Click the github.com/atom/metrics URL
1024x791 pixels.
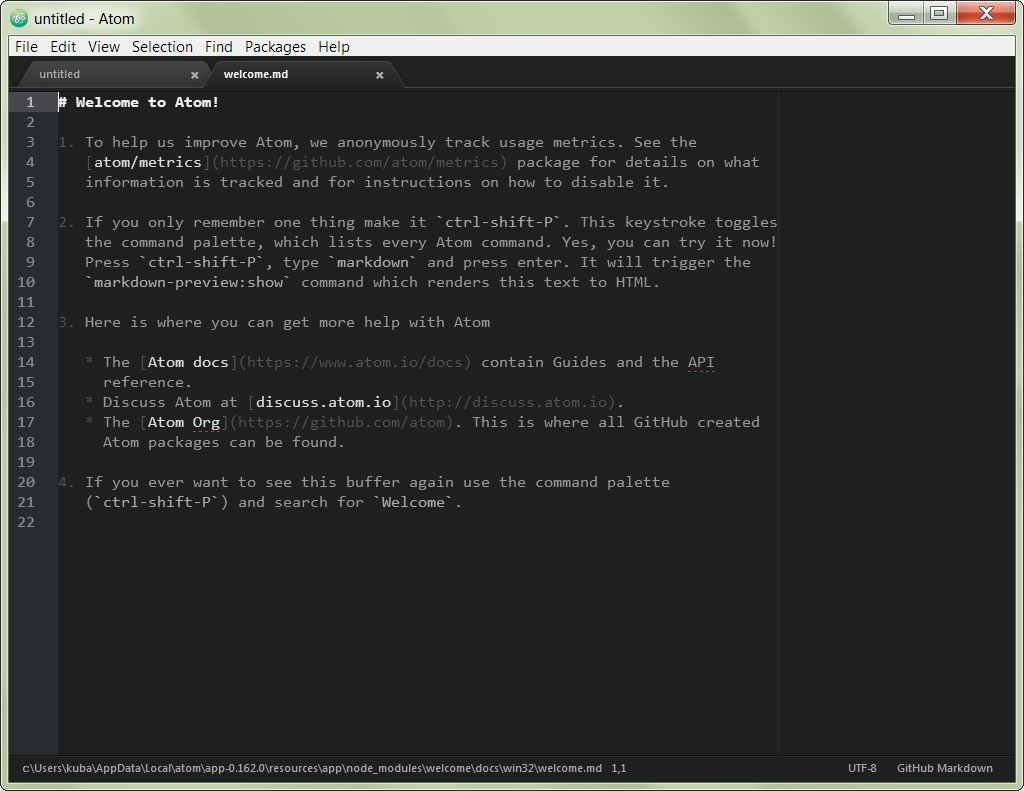359,162
